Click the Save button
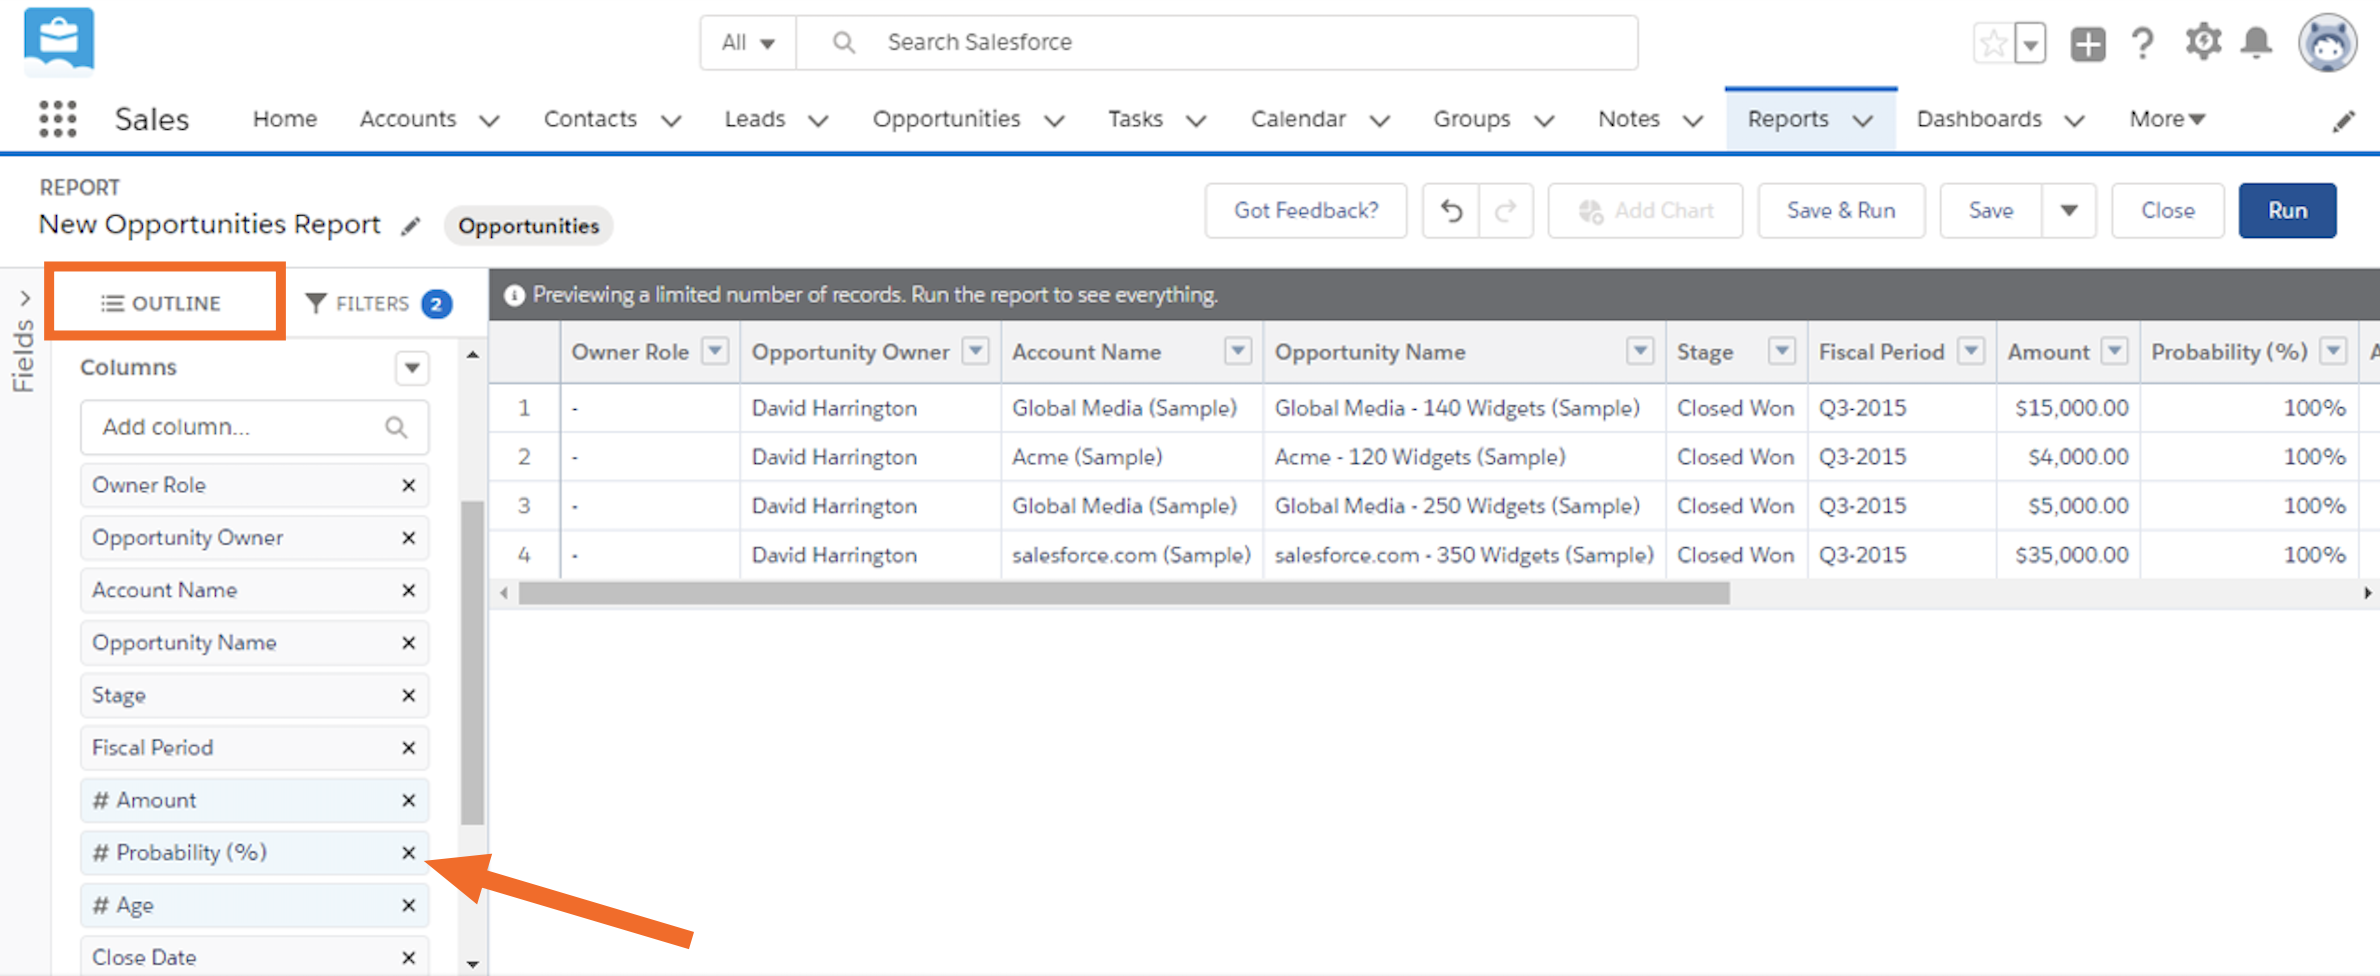Viewport: 2380px width, 976px height. coord(1991,210)
